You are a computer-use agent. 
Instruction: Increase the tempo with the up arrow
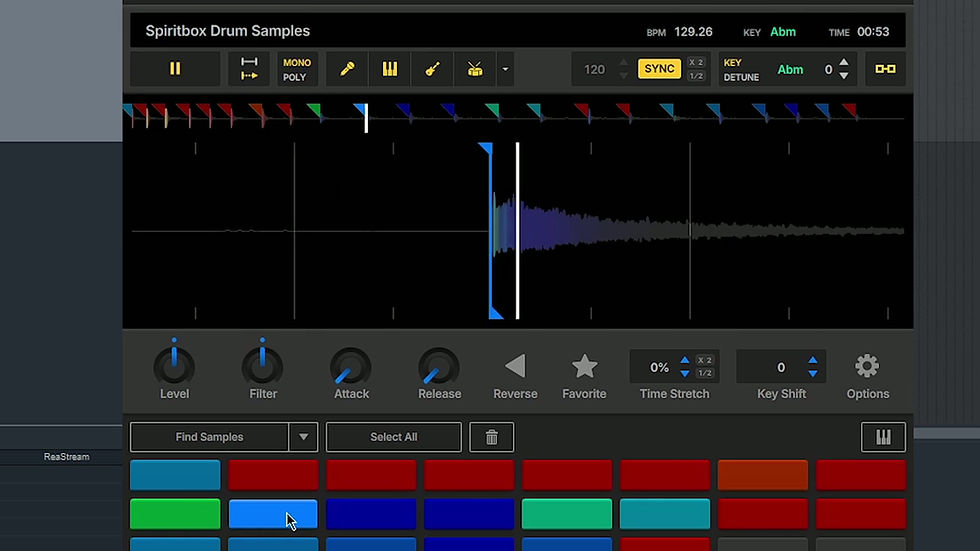click(624, 62)
